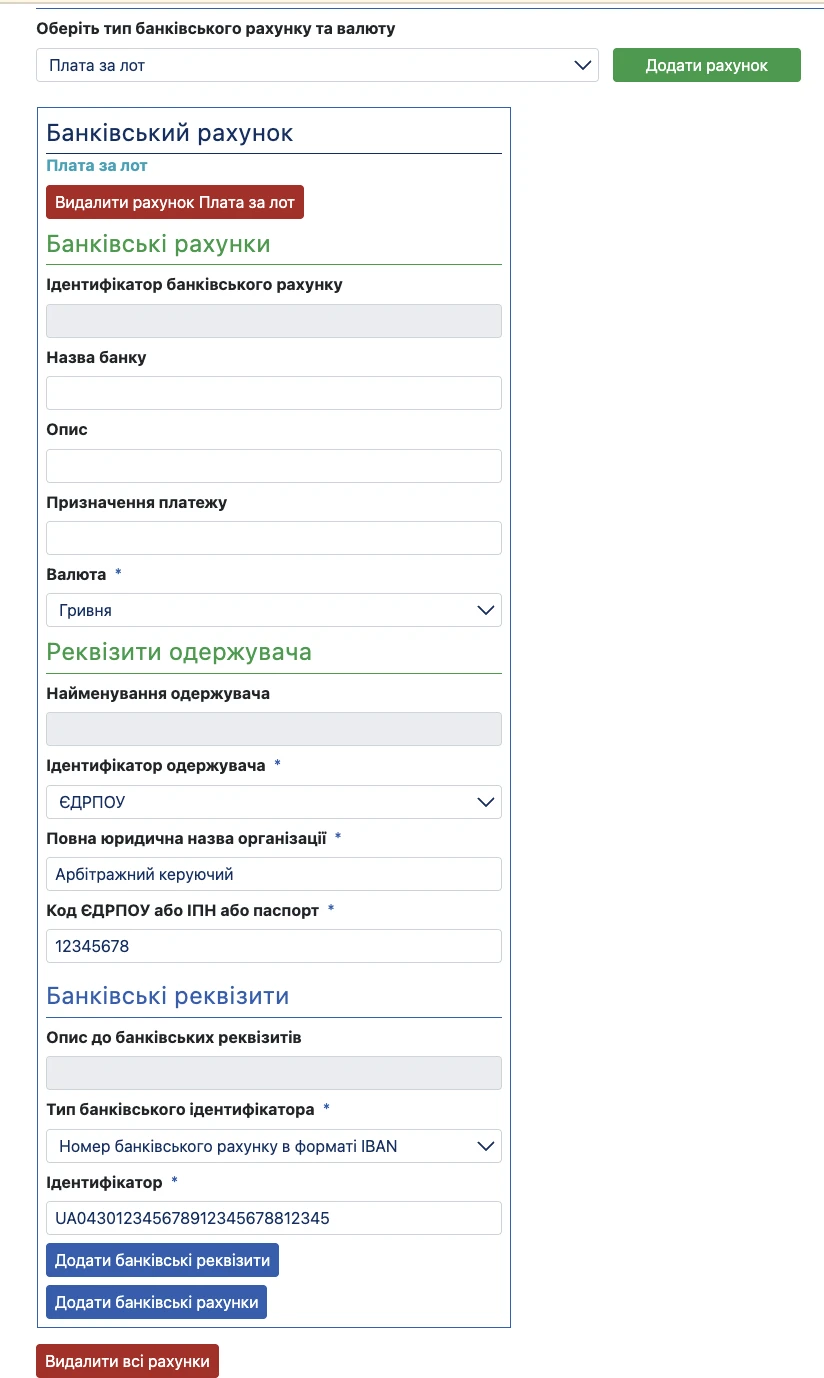Click the Найменування одержувача disabled field
824x1378 pixels.
click(x=274, y=729)
